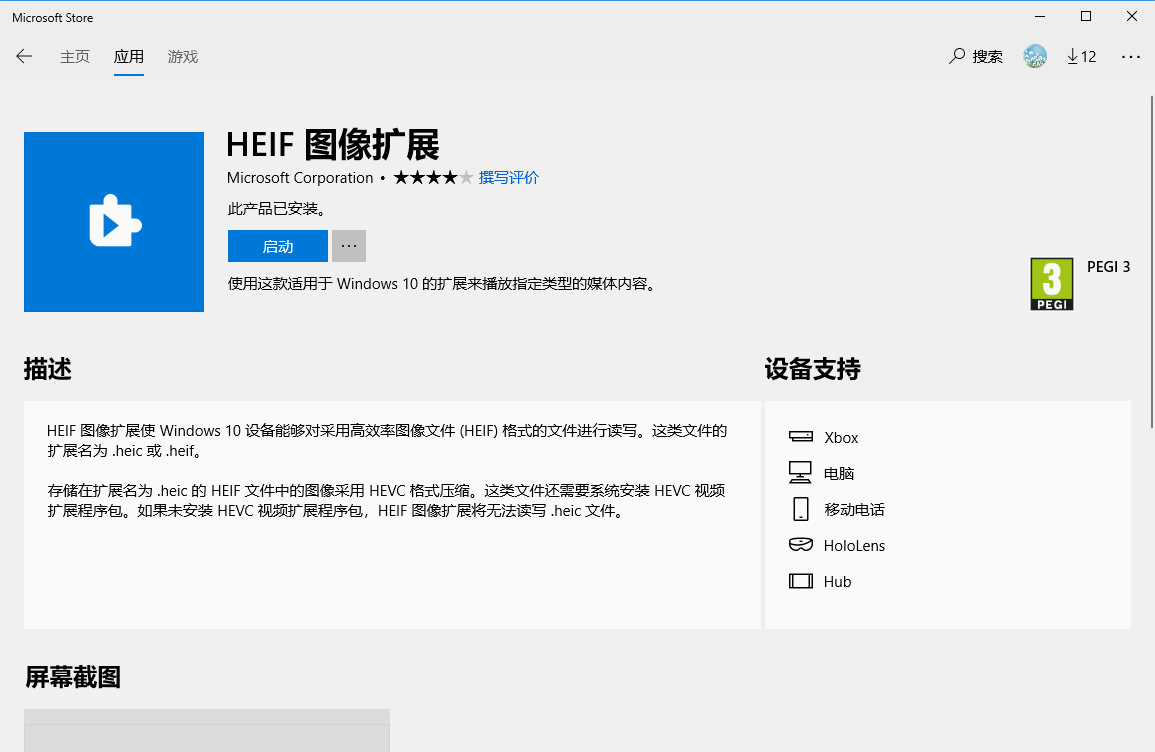
Task: Click the PEGI 3 rating badge
Action: [x=1051, y=284]
